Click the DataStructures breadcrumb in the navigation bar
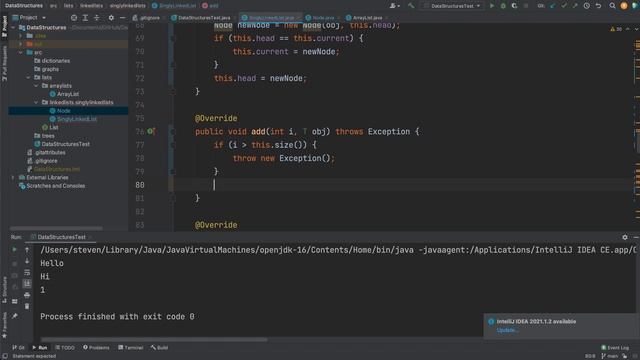640x360 pixels. [x=24, y=6]
